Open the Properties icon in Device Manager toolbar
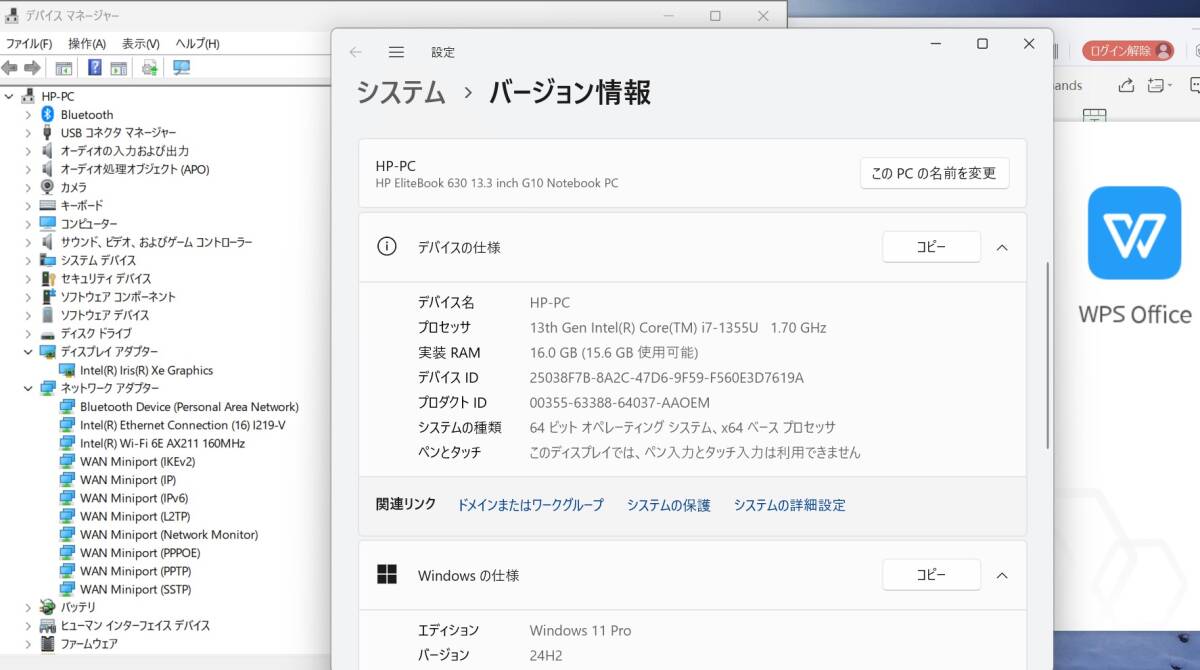1200x670 pixels. [119, 67]
